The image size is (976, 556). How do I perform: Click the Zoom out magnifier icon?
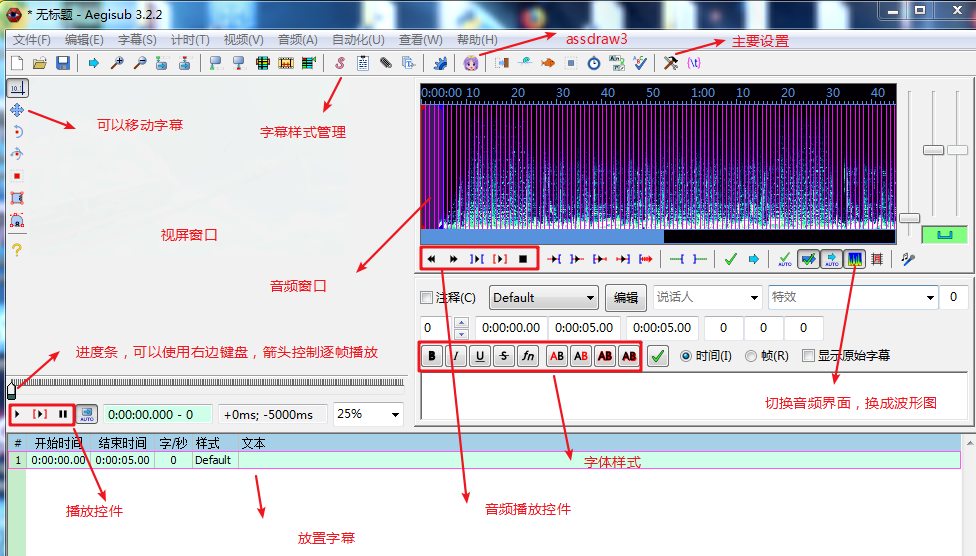pos(139,63)
